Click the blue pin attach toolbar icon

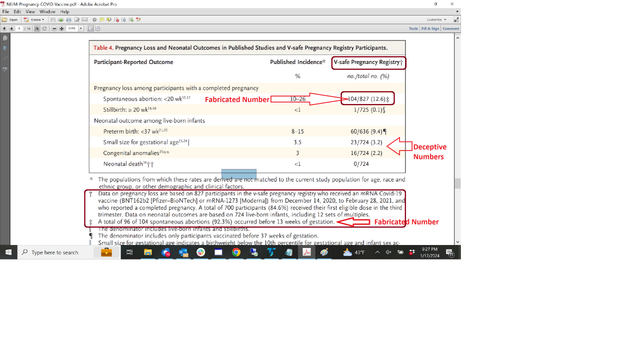pyautogui.click(x=124, y=20)
